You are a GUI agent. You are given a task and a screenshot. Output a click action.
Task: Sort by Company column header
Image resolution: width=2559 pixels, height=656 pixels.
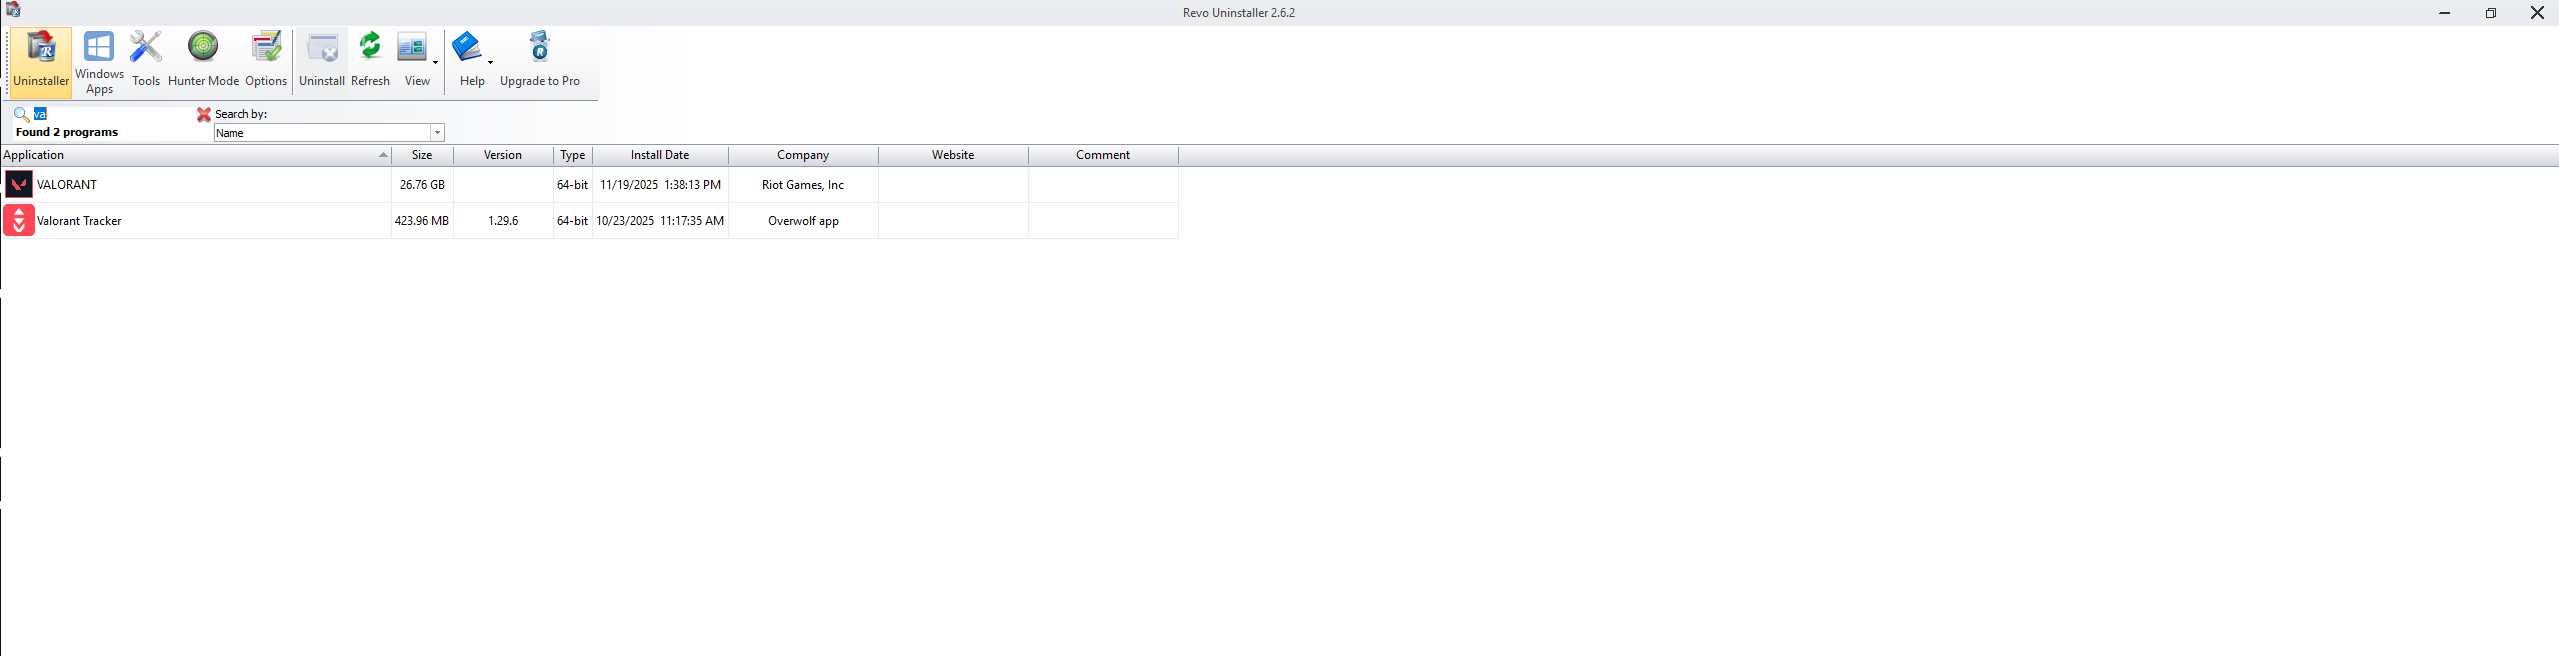tap(803, 155)
